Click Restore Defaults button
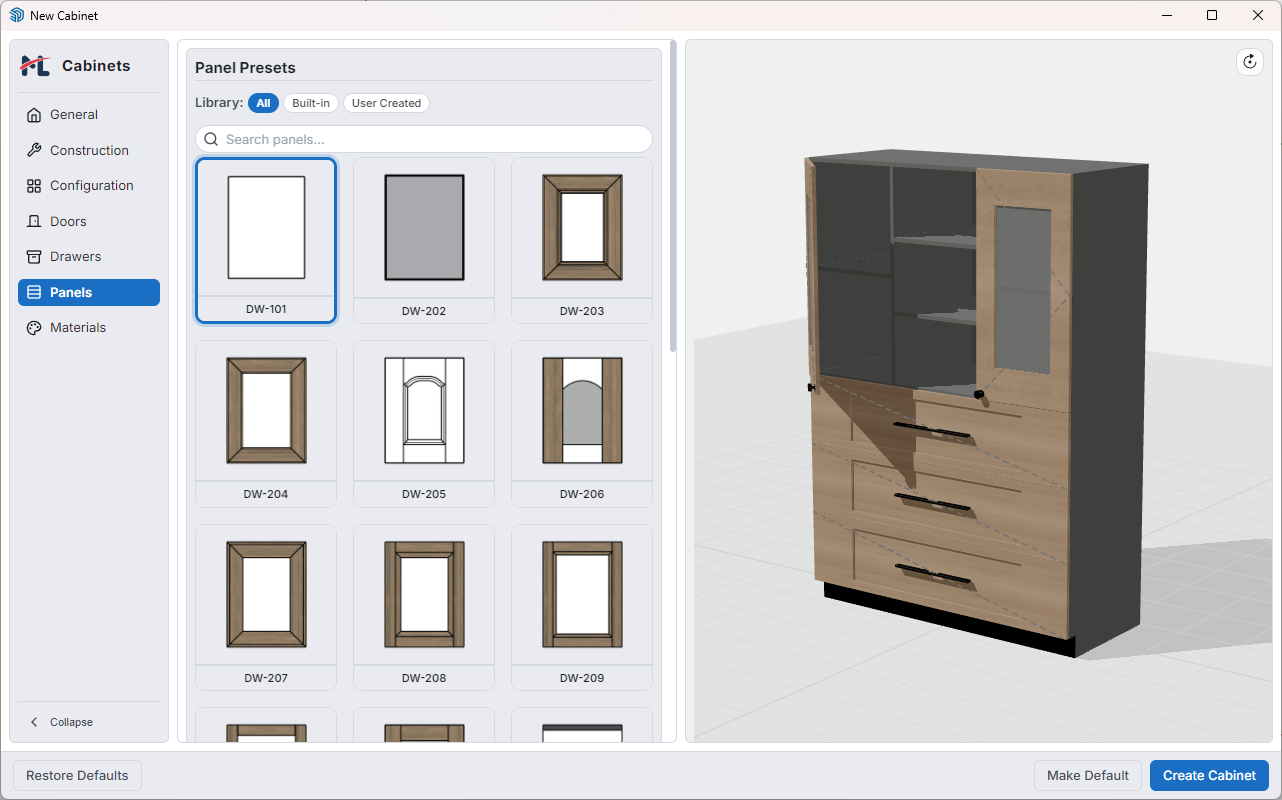 click(x=77, y=775)
